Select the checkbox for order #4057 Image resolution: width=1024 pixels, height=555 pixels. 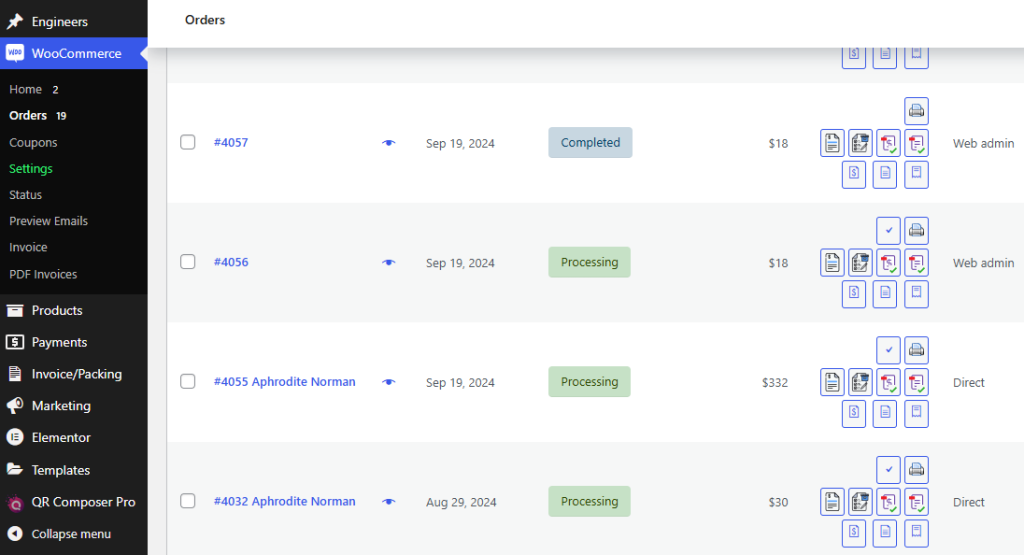[188, 142]
